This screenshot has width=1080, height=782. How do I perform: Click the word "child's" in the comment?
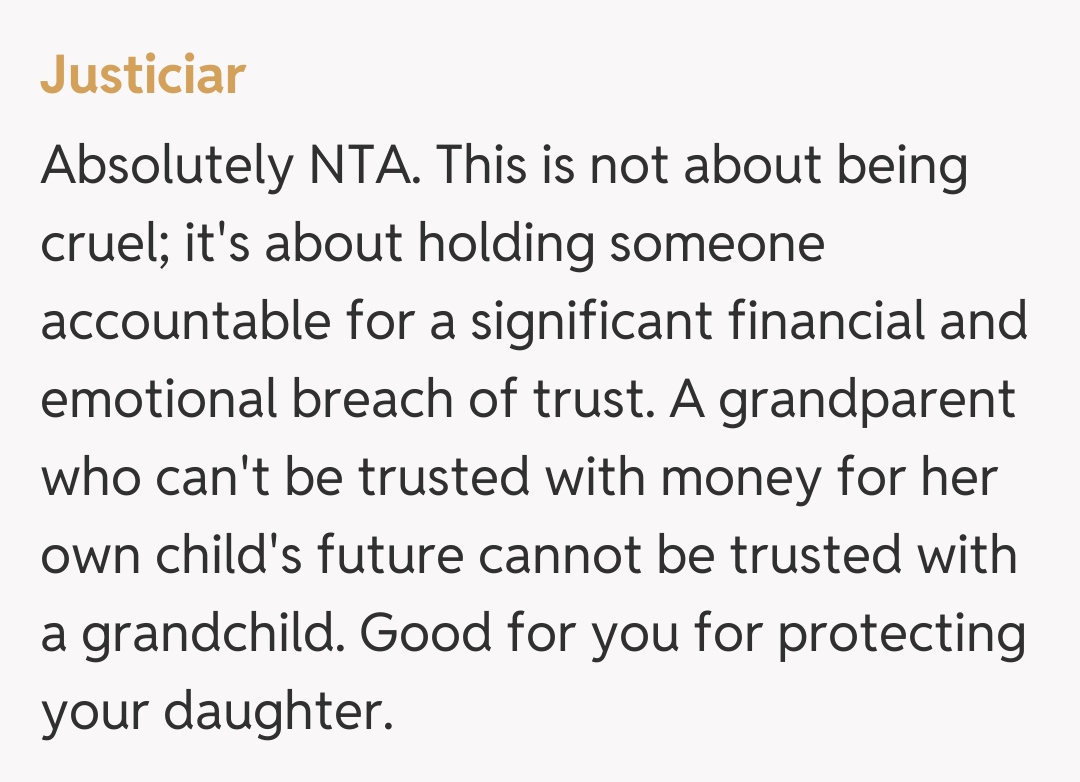232,555
